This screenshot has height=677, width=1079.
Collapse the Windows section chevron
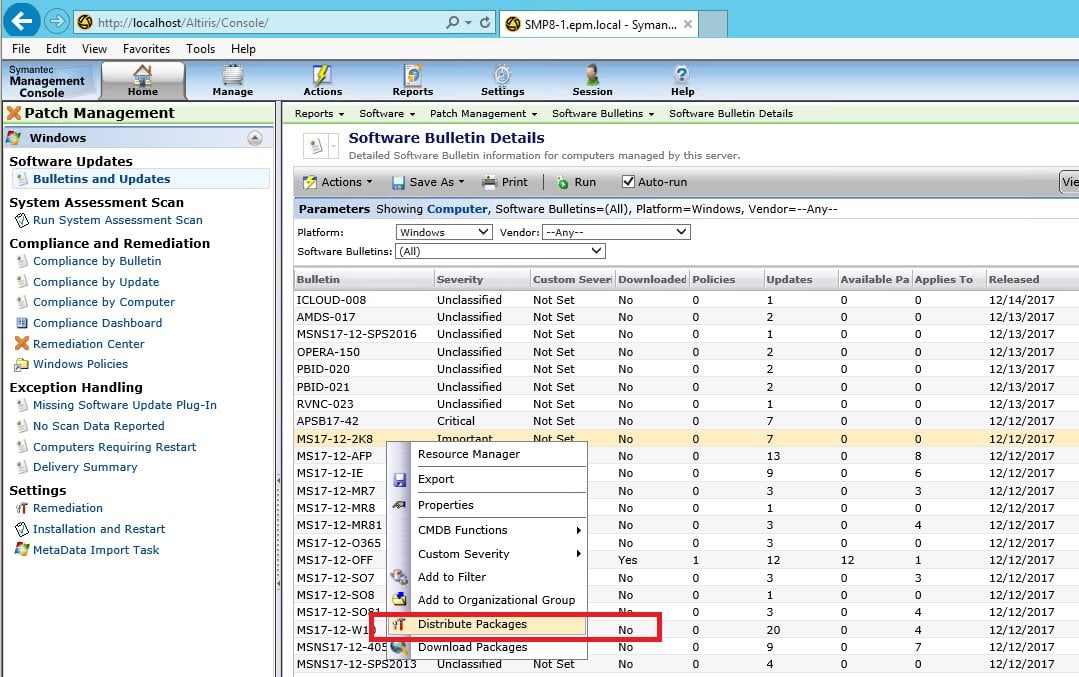coord(255,138)
